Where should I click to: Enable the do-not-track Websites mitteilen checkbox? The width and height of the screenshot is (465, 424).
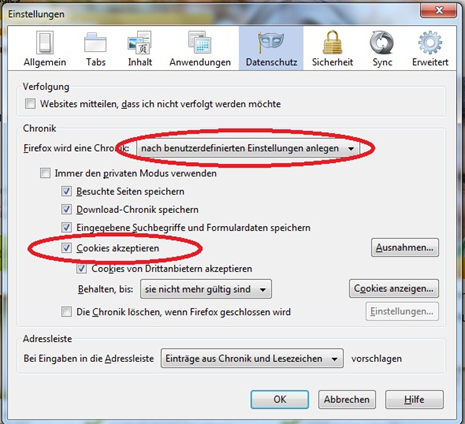click(x=30, y=104)
